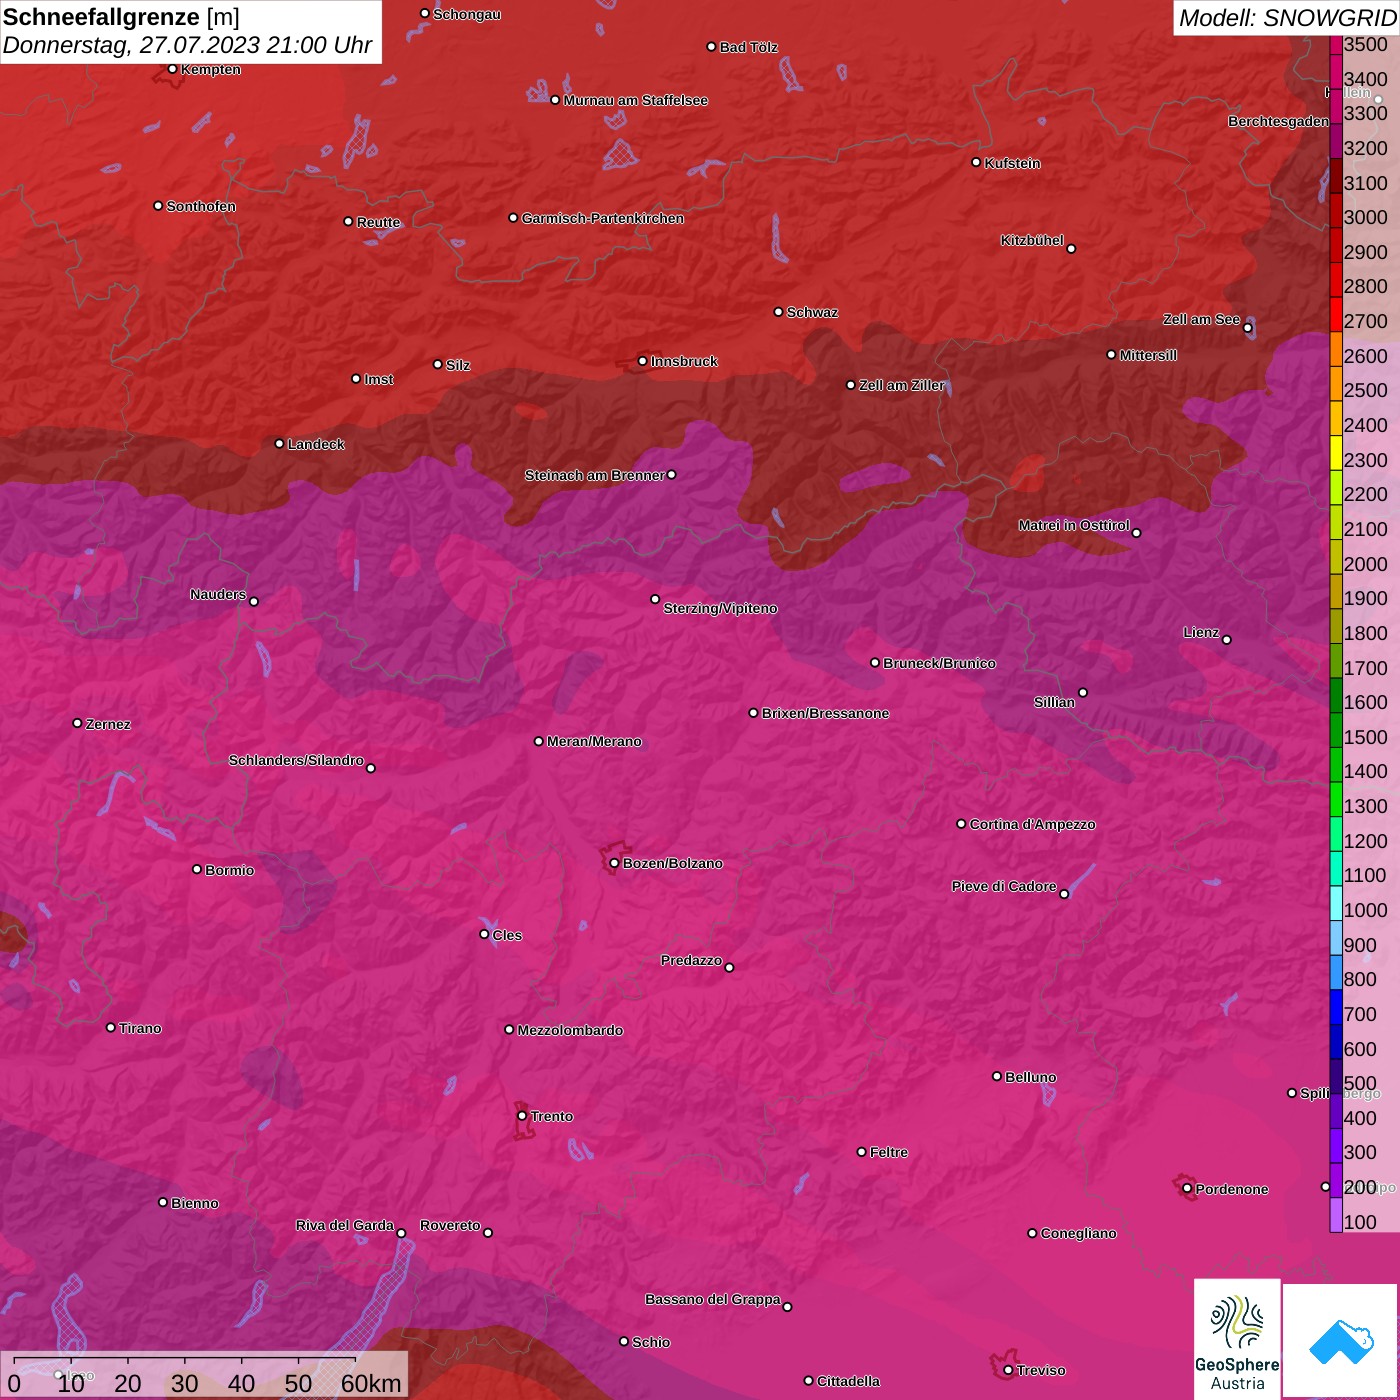Screen dimensions: 1400x1400
Task: Click the 'Zell am Ziller' label
Action: click(902, 385)
